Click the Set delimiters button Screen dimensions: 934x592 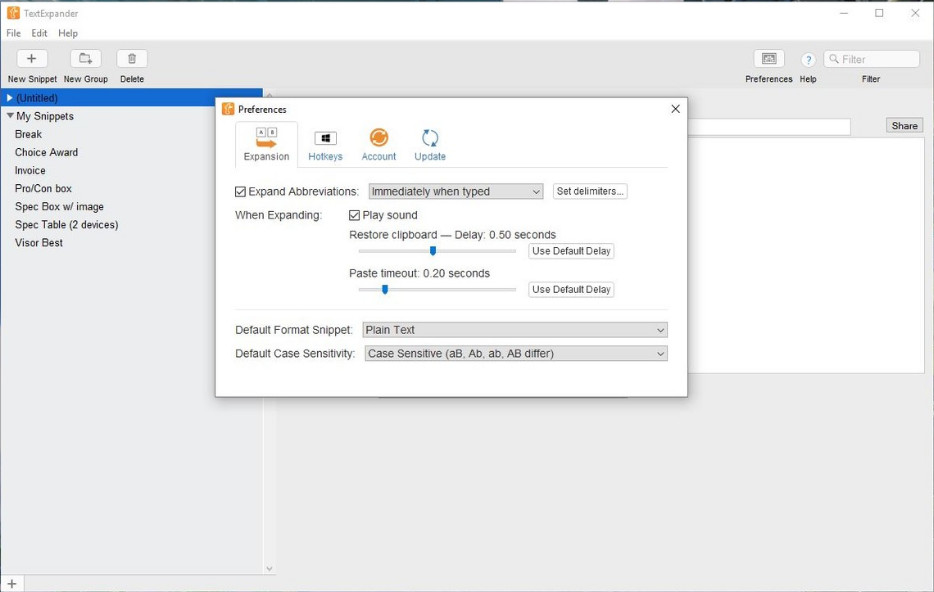coord(590,191)
